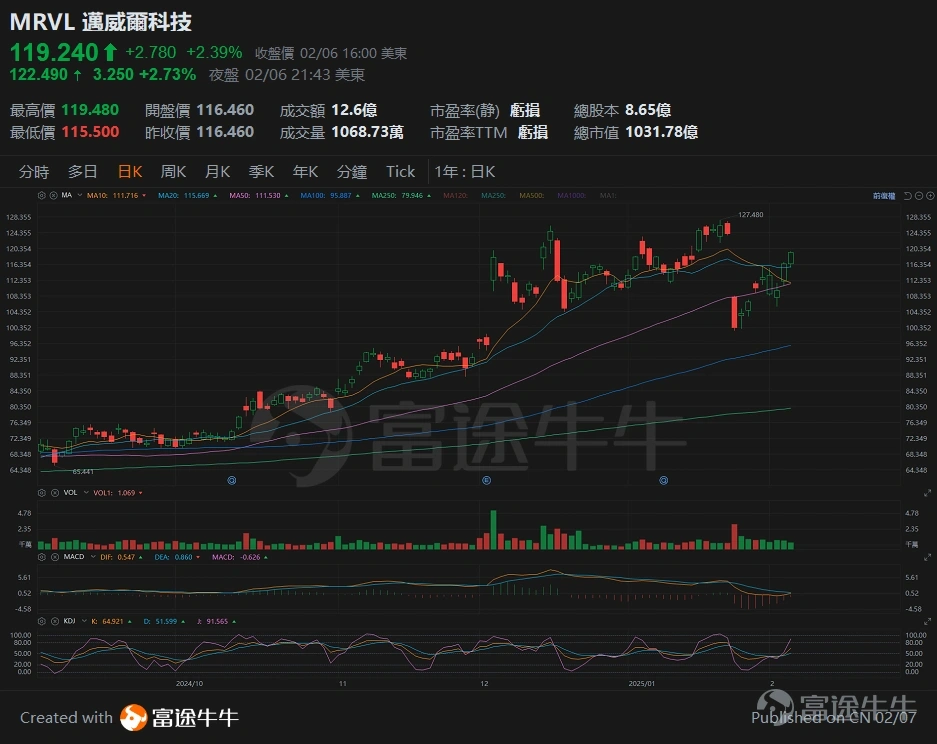Switch to the 分時 chart tab
This screenshot has width=937, height=744.
[x=33, y=172]
